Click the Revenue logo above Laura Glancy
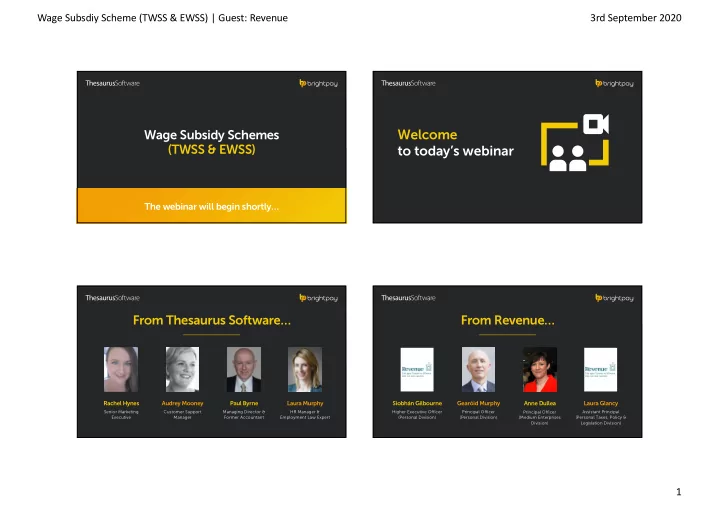Screen dimensions: 720x510 (x=600, y=370)
